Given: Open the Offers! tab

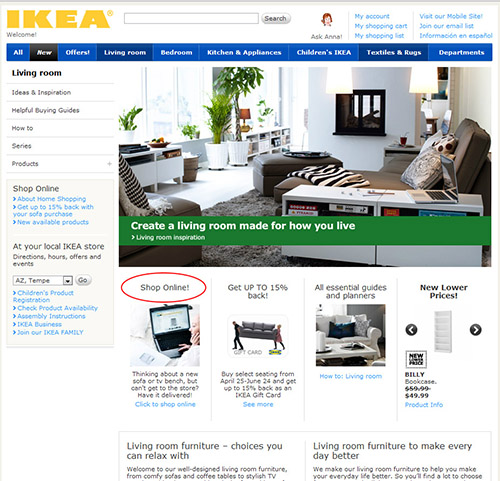Looking at the screenshot, I should click(x=77, y=52).
